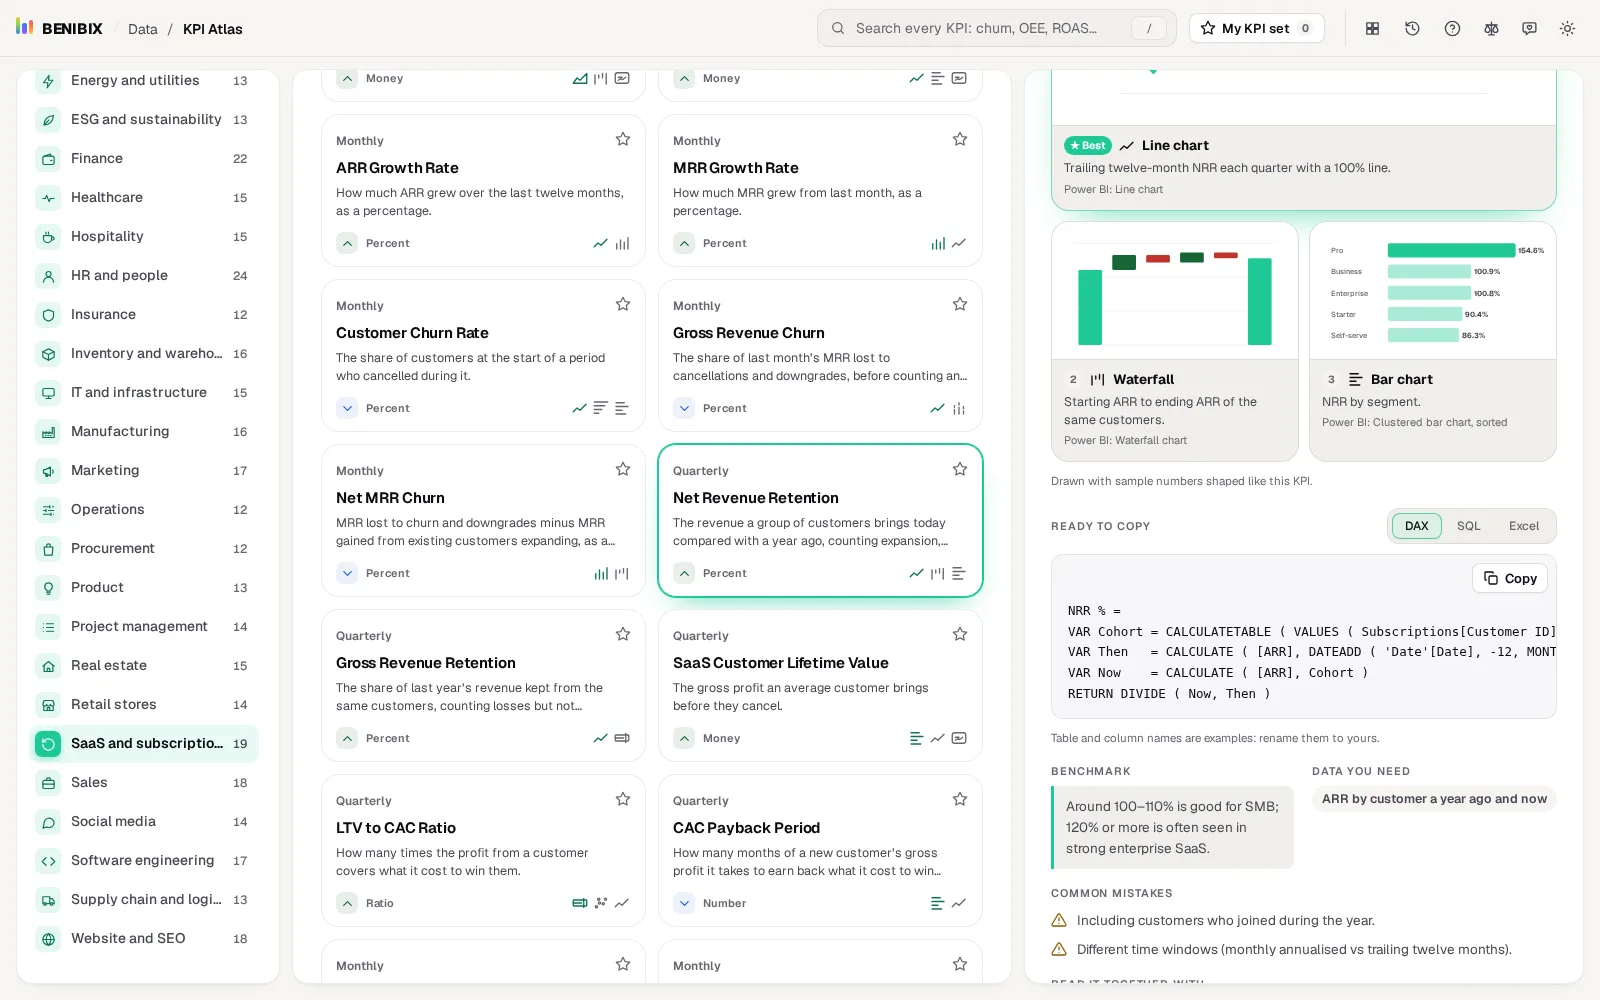Star the MRR Growth Rate card

[x=960, y=139]
